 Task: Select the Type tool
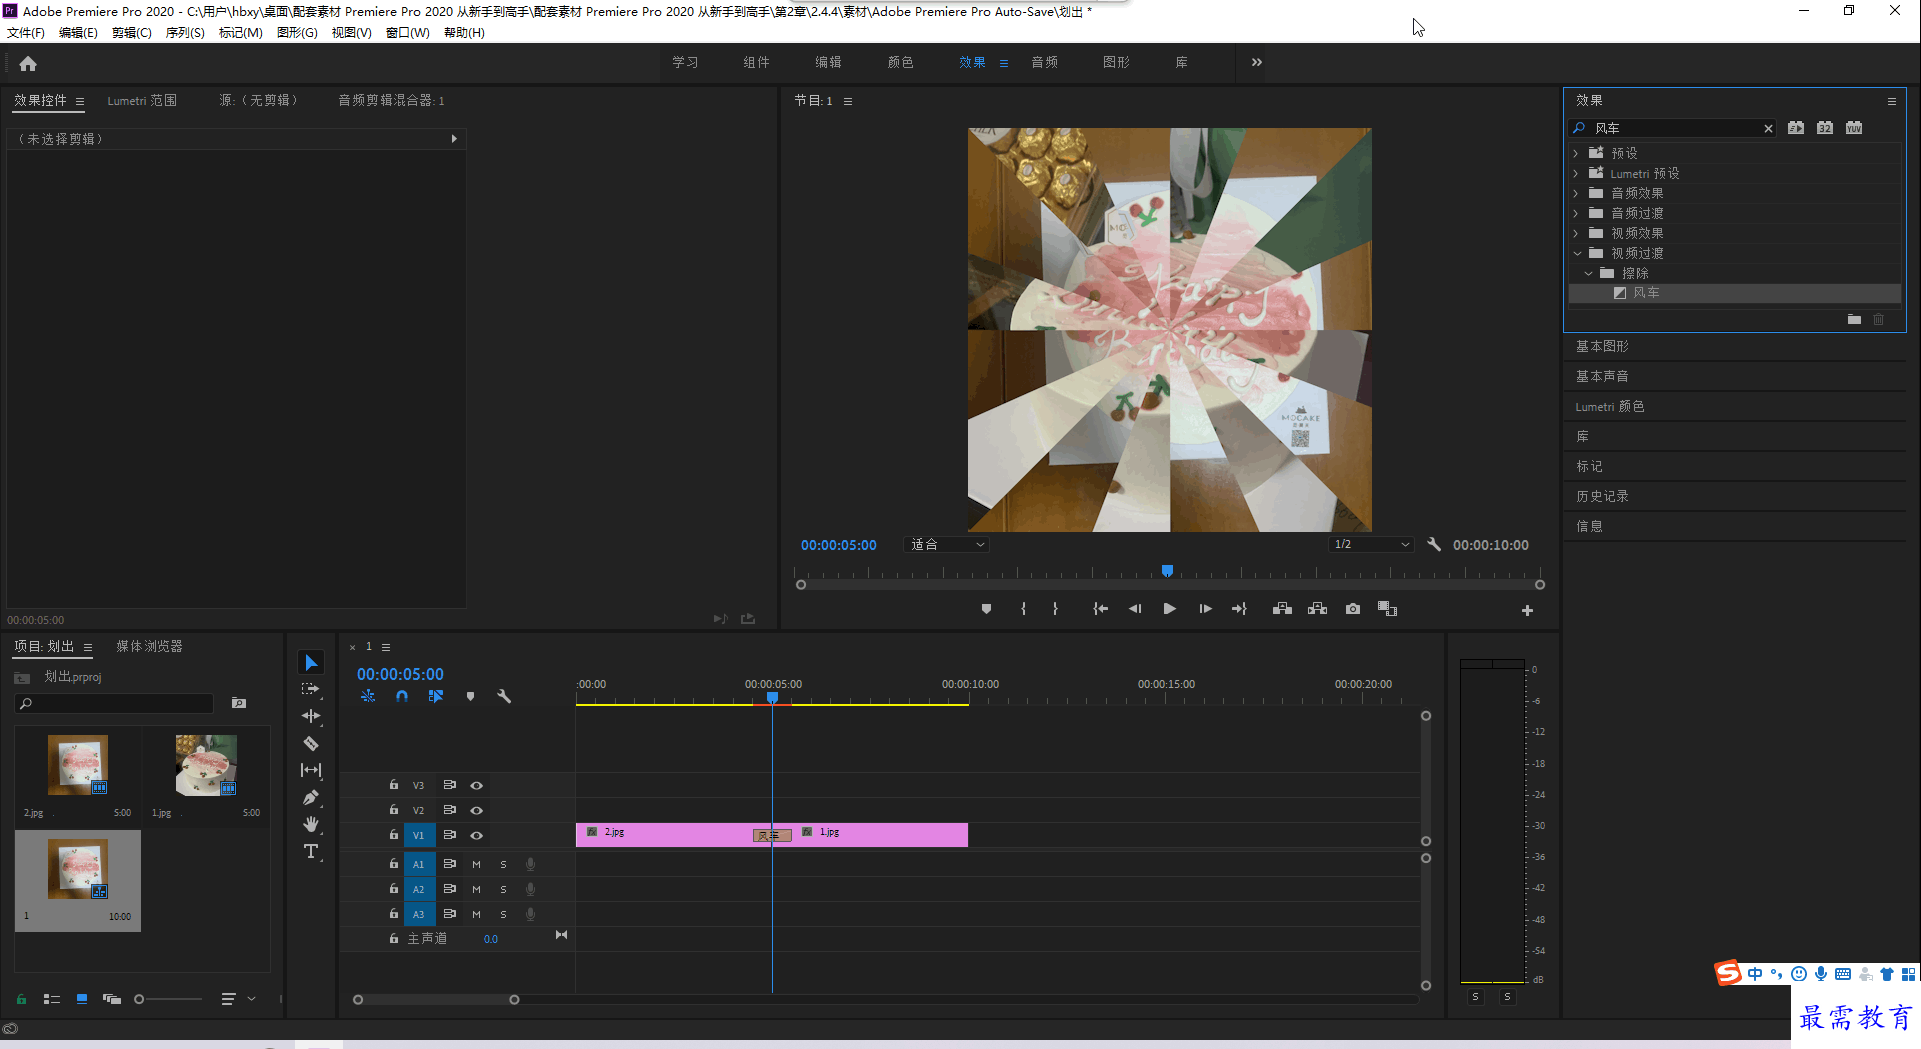click(311, 851)
